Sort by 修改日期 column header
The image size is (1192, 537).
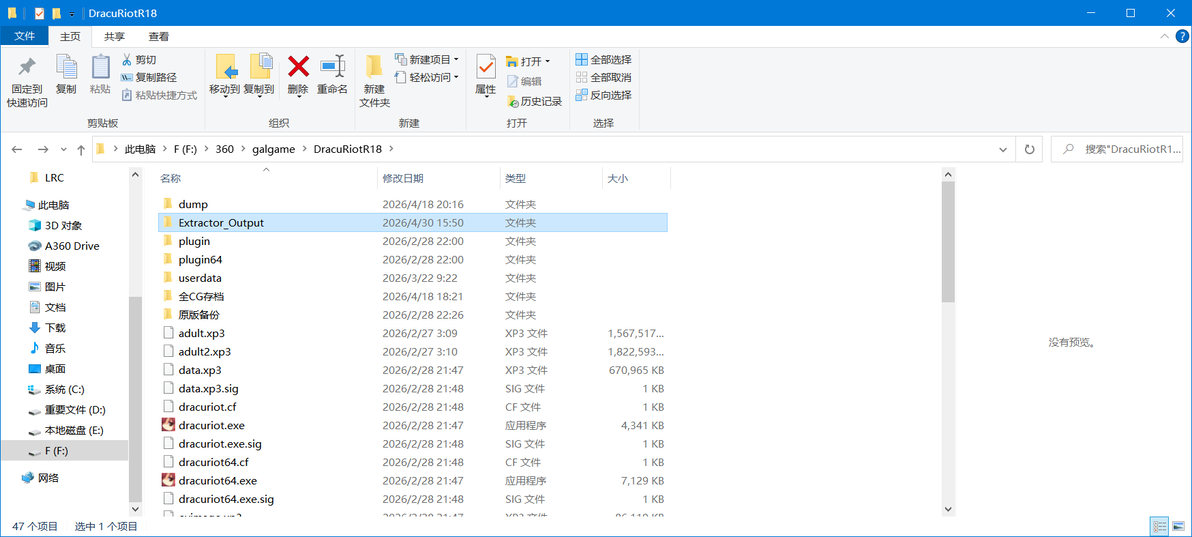tap(439, 179)
